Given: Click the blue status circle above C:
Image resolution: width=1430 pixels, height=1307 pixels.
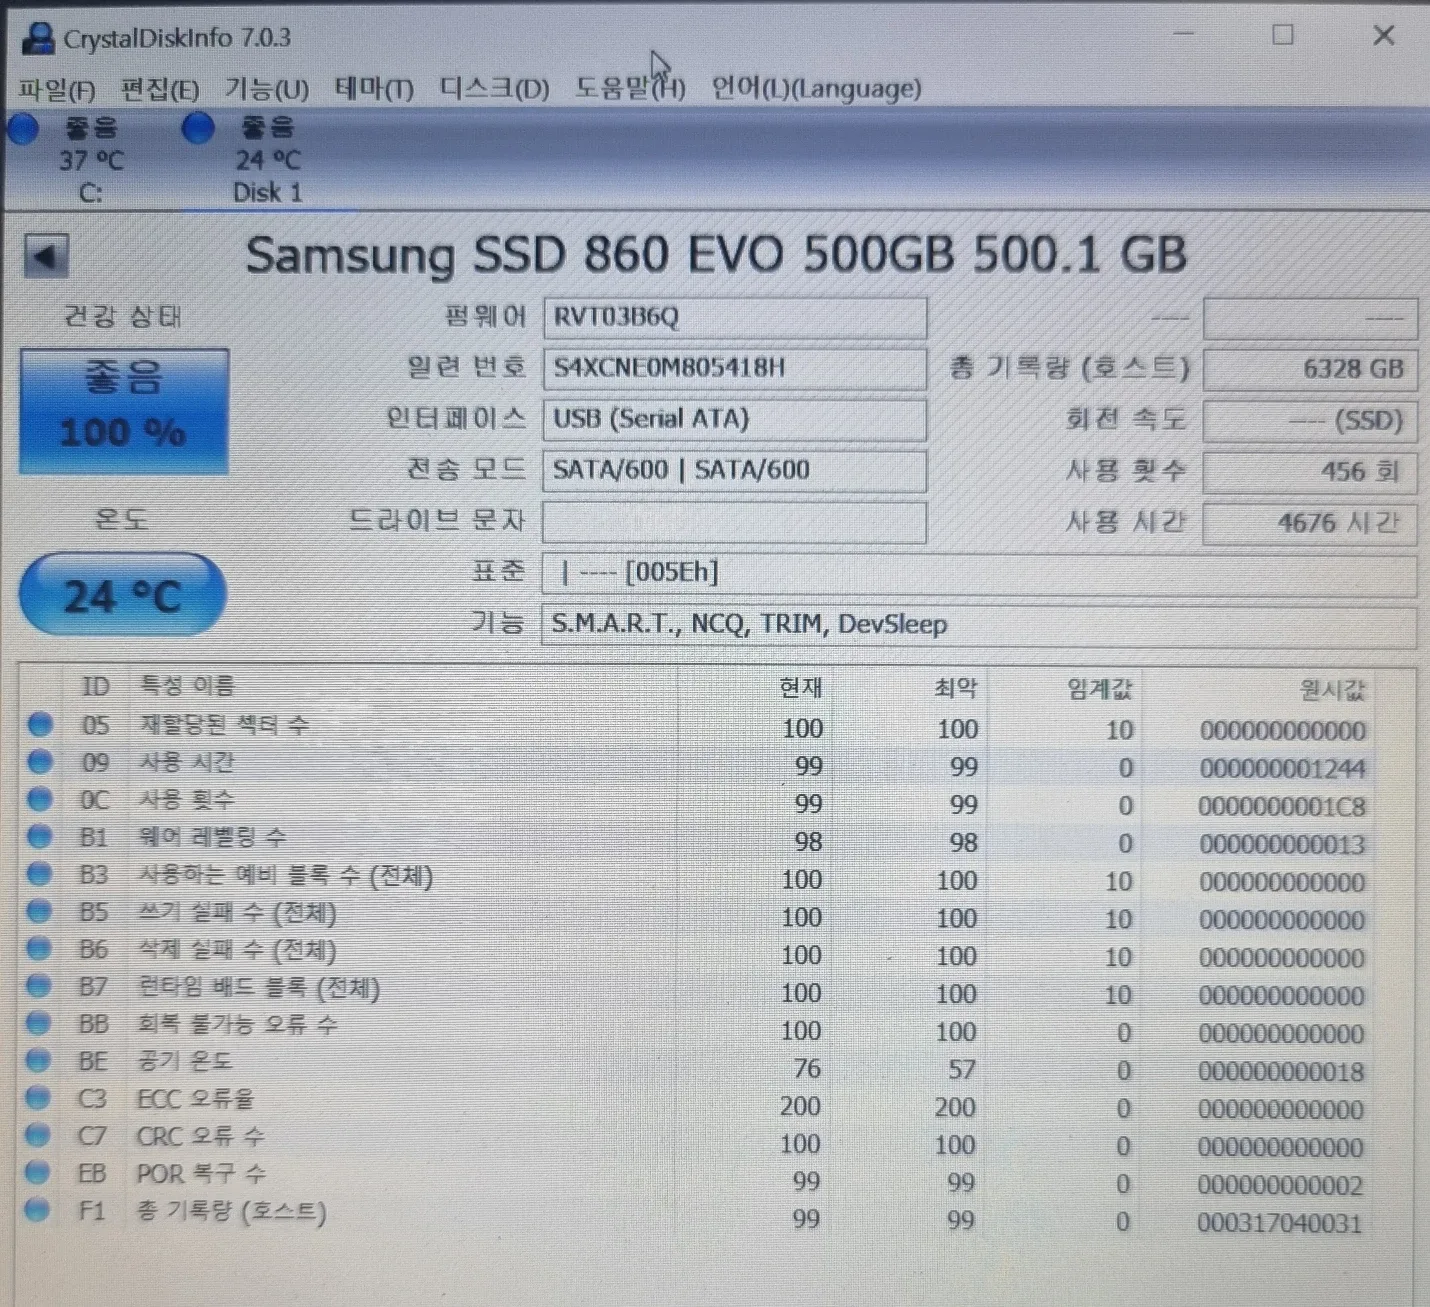Looking at the screenshot, I should 23,128.
